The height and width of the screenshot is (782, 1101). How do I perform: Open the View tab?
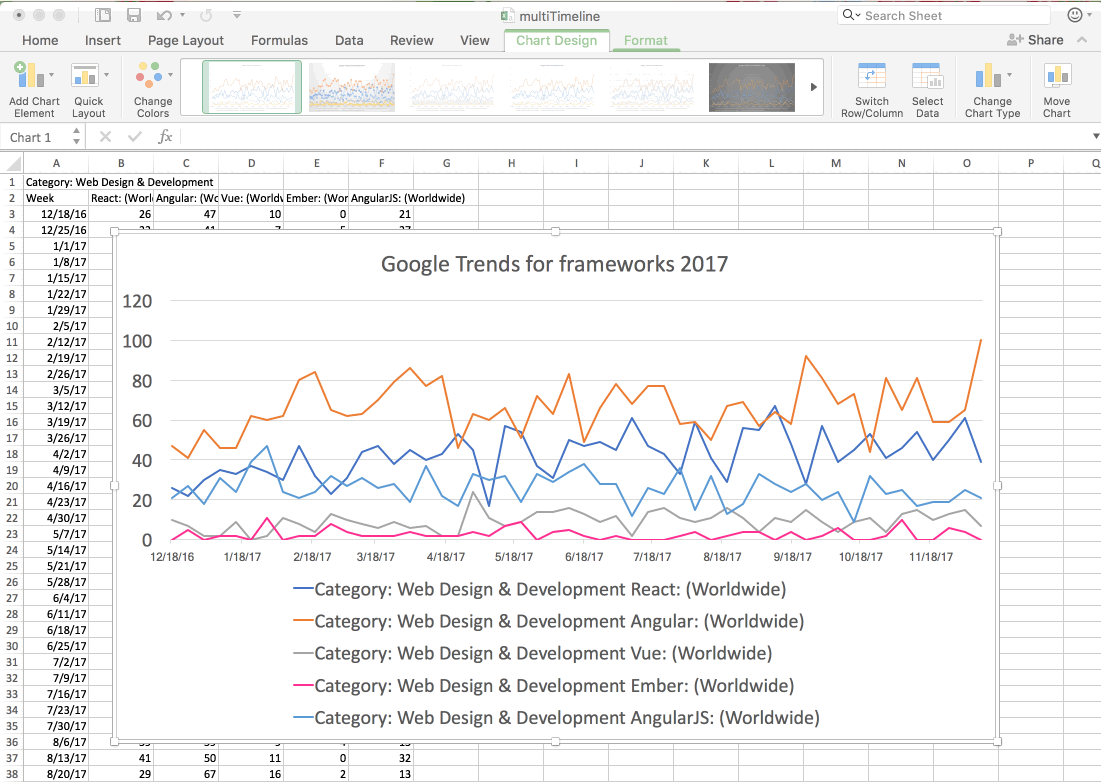pyautogui.click(x=475, y=41)
